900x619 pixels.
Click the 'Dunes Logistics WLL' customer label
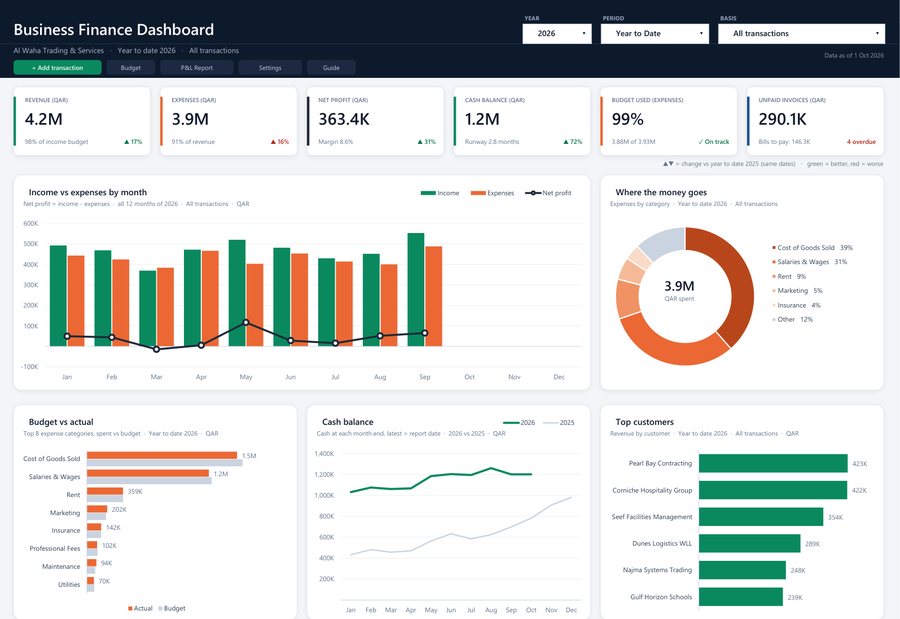[662, 543]
